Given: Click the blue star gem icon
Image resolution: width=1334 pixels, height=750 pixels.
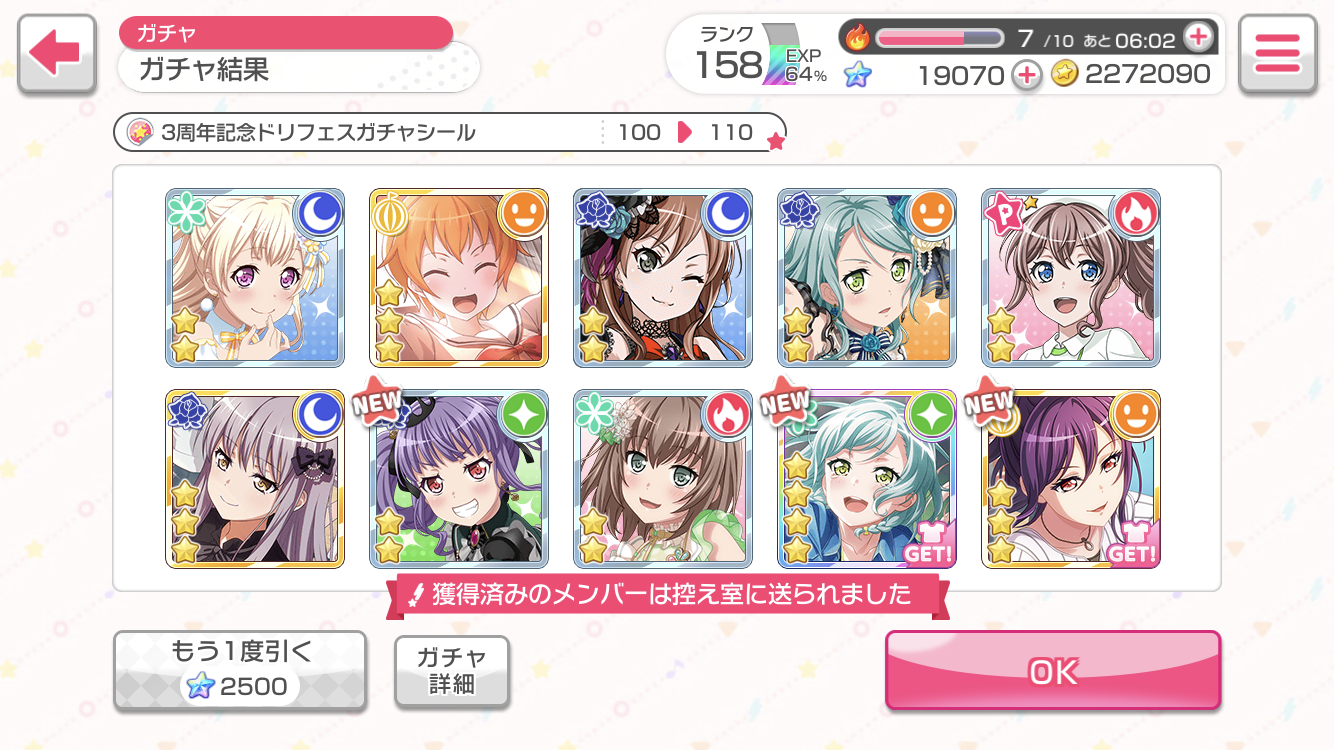Looking at the screenshot, I should point(857,74).
